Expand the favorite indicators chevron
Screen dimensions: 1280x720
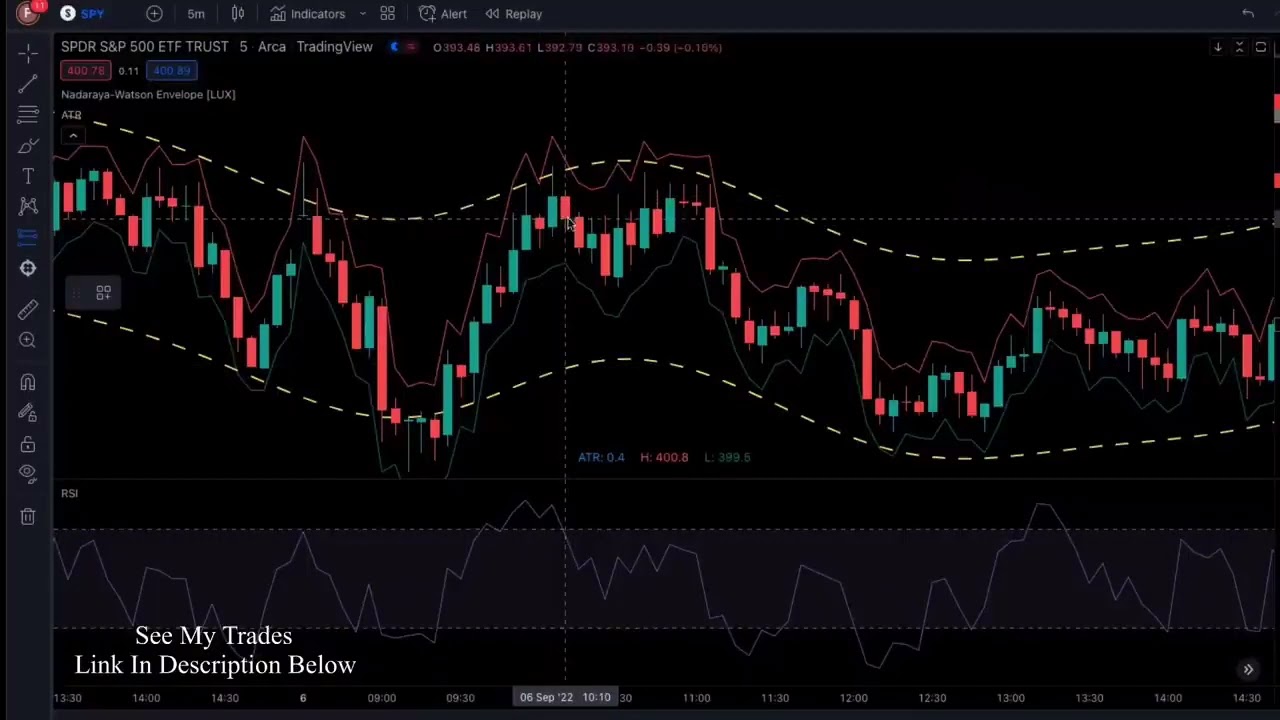[362, 14]
